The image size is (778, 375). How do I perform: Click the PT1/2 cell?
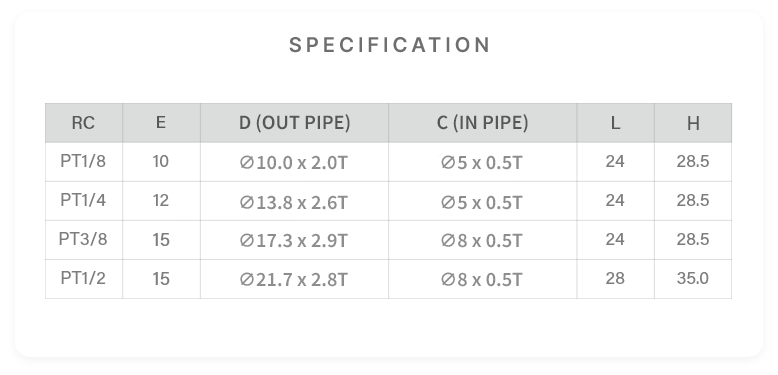click(83, 279)
